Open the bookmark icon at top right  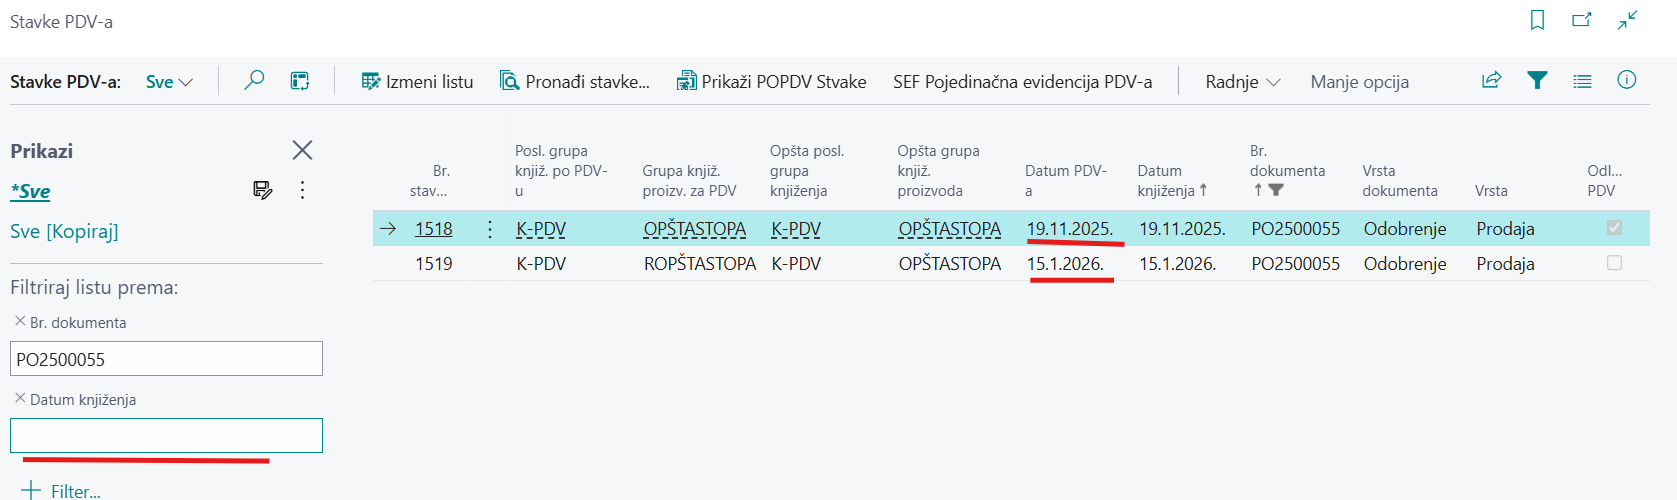1537,20
